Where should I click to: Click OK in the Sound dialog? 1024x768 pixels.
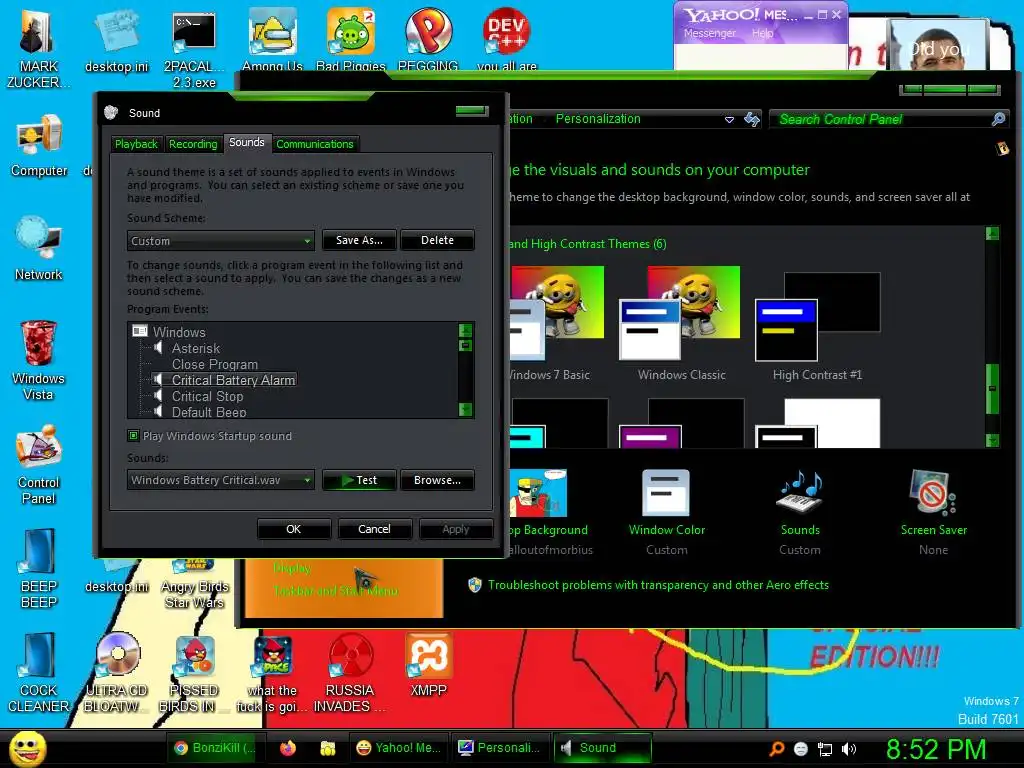[x=294, y=529]
